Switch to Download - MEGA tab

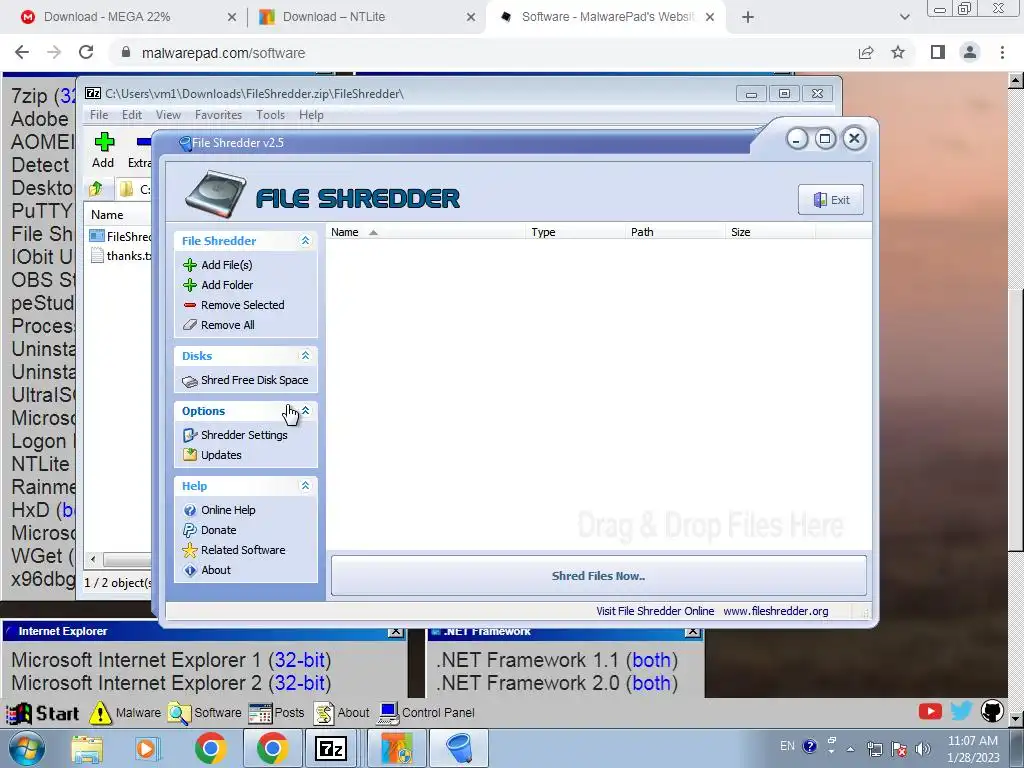(124, 17)
